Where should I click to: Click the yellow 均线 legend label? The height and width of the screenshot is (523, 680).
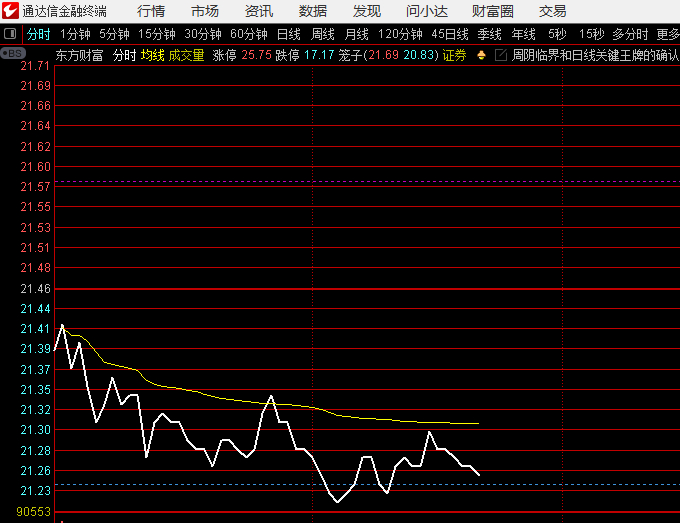coord(153,55)
